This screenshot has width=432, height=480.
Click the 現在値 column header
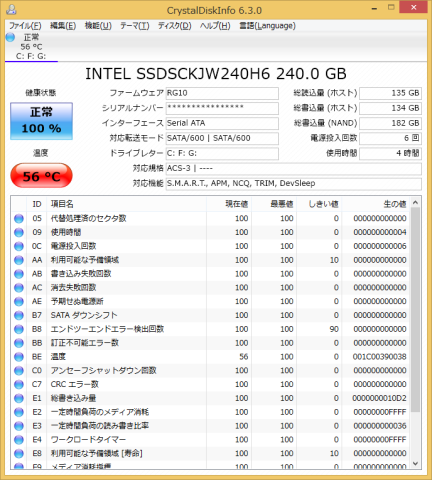point(229,204)
